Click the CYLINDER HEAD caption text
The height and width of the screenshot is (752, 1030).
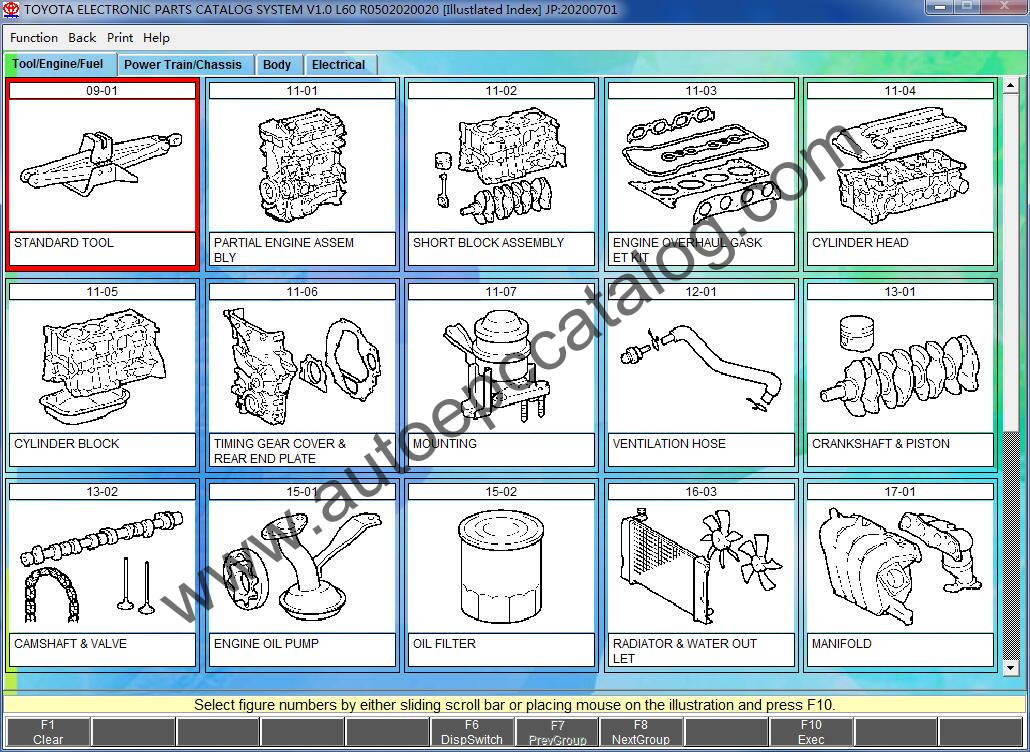pos(860,242)
